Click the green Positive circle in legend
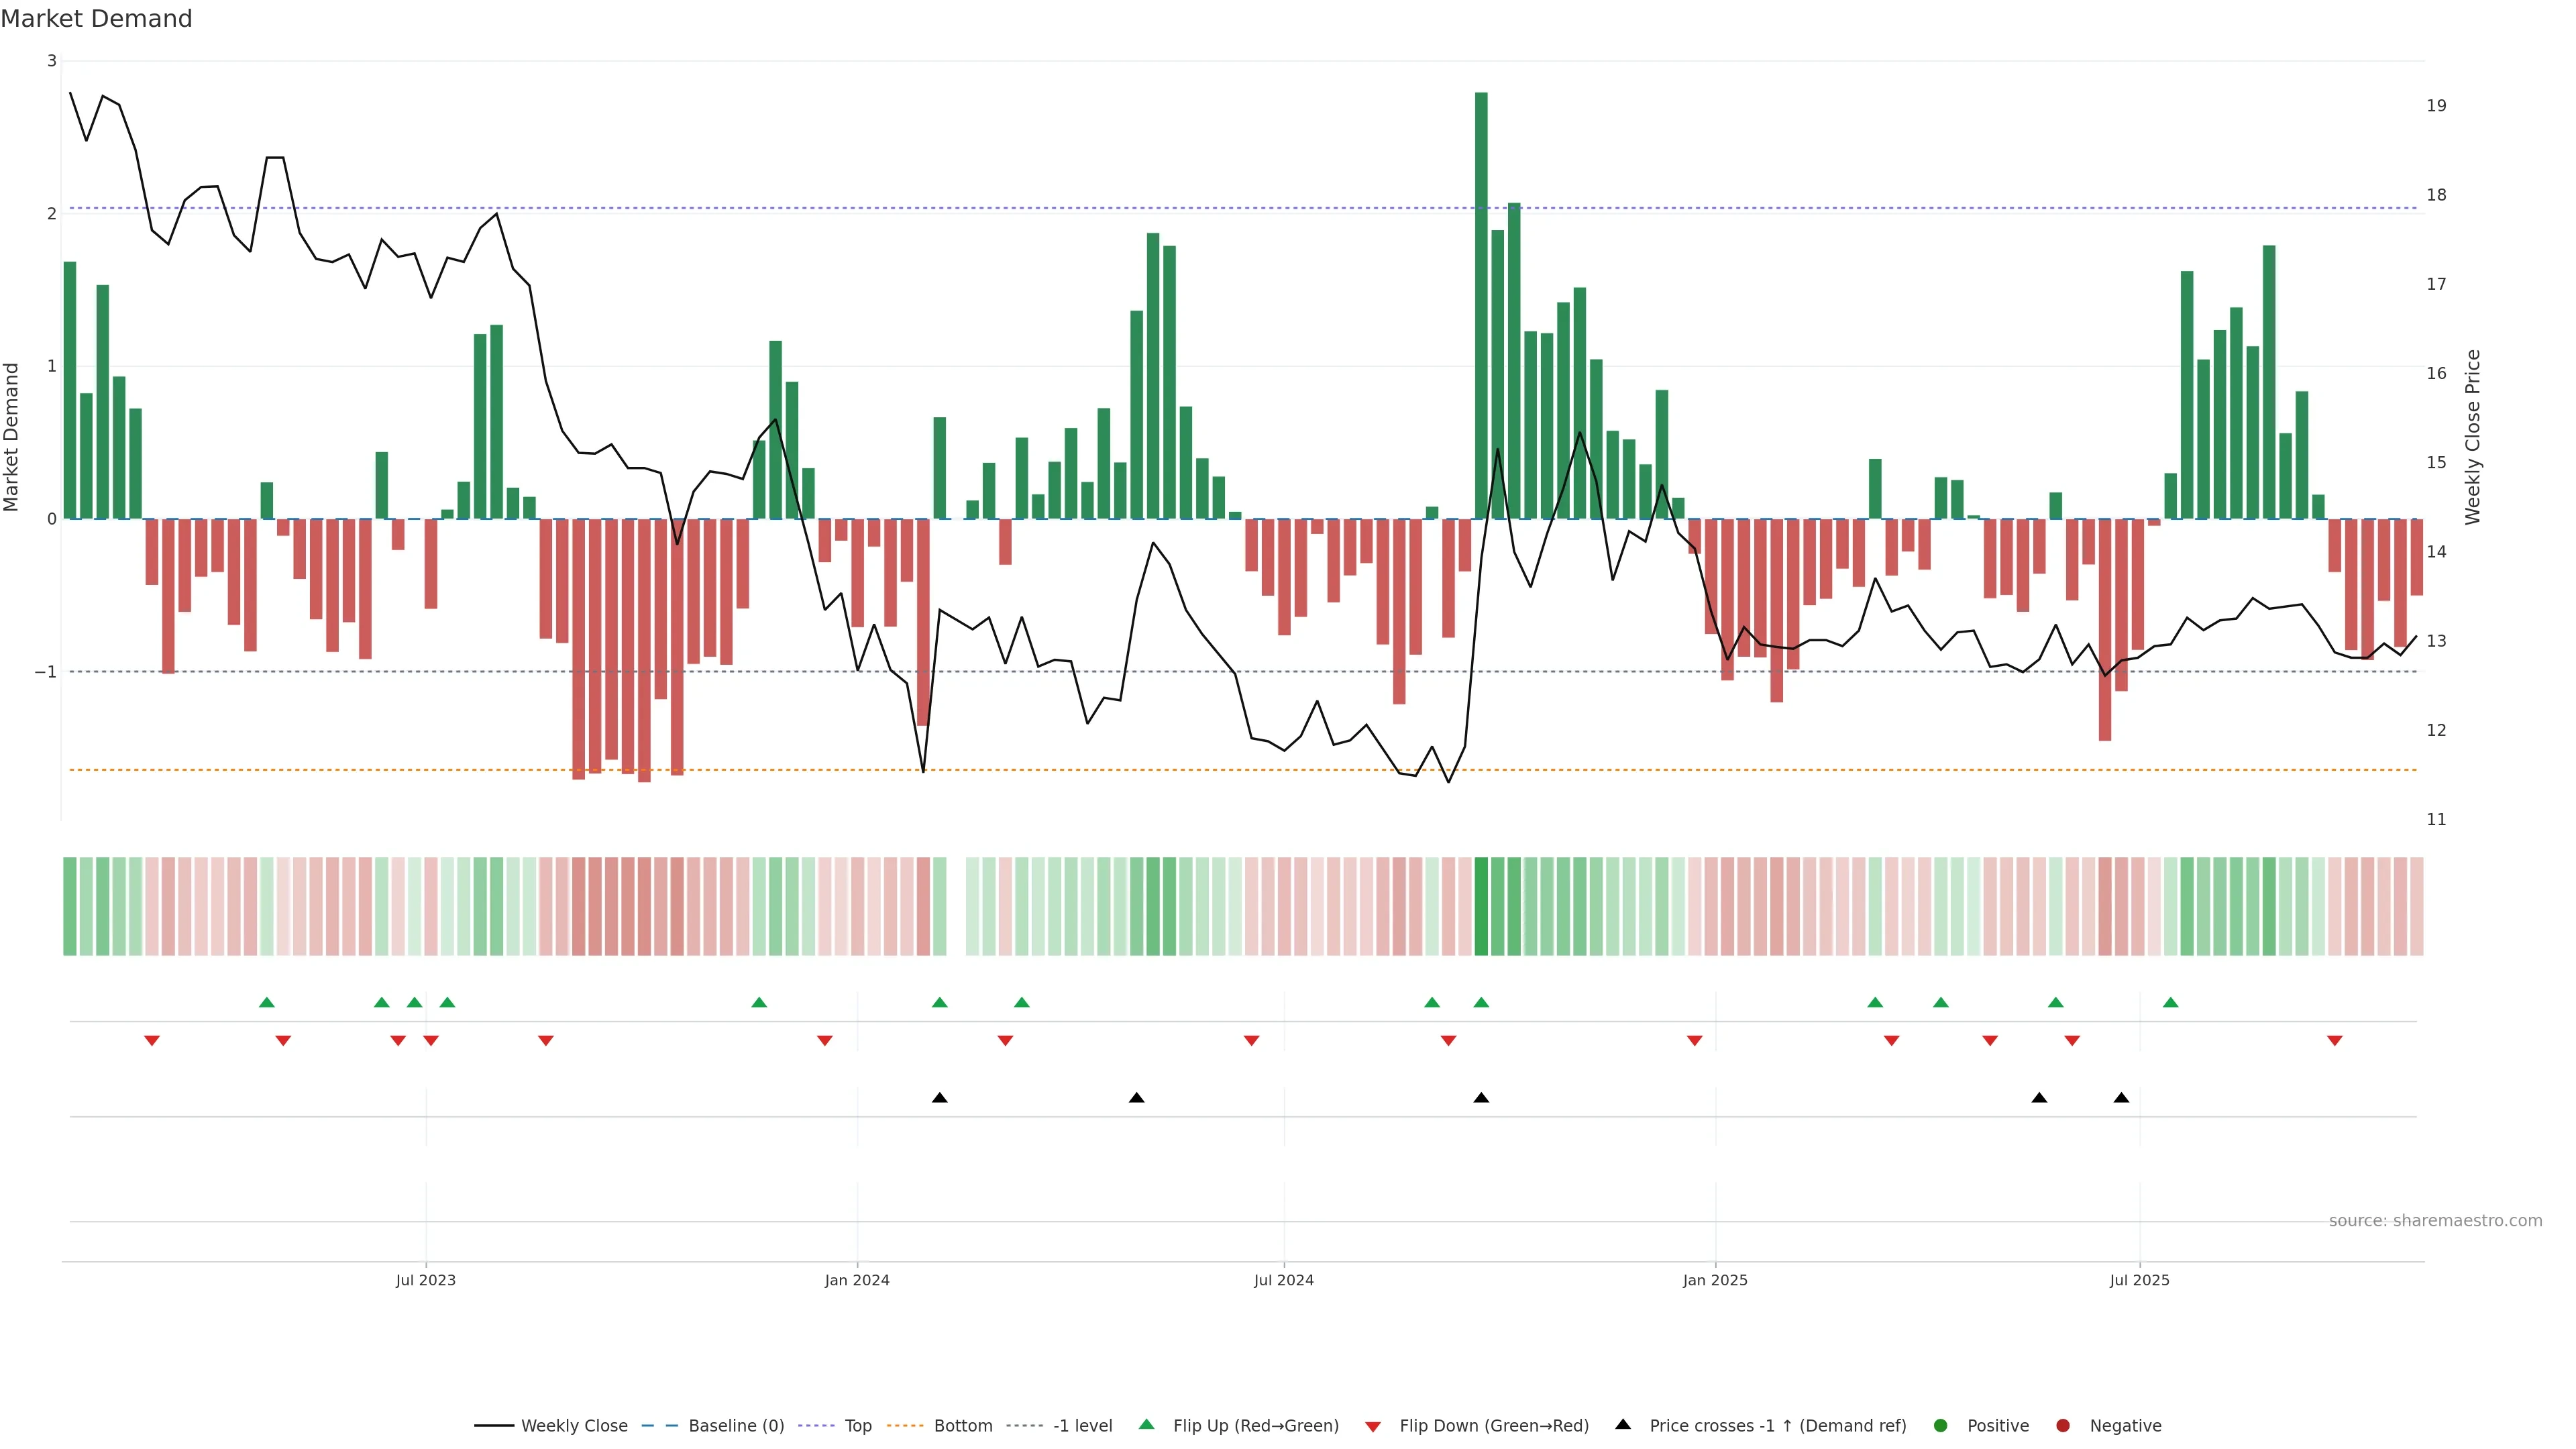The image size is (2576, 1449). 1941,1426
